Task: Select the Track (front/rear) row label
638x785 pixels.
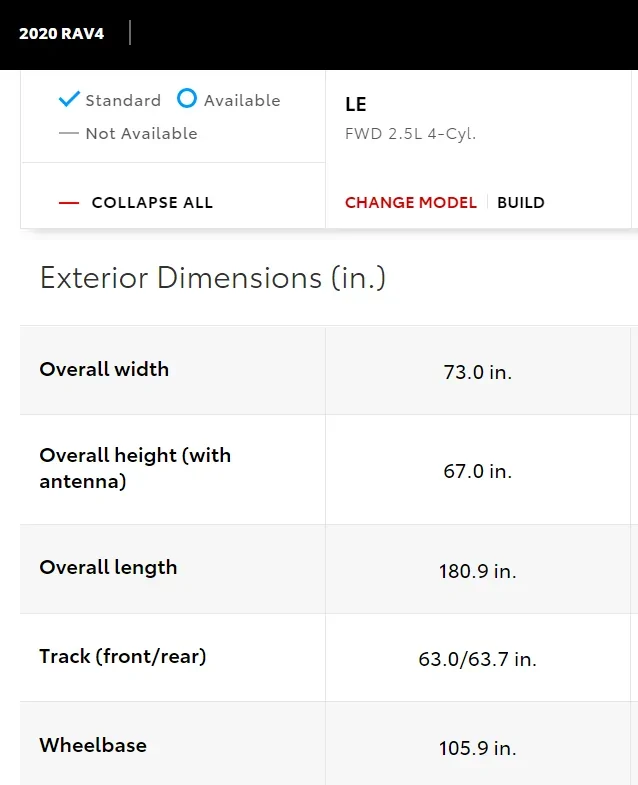Action: pos(122,657)
